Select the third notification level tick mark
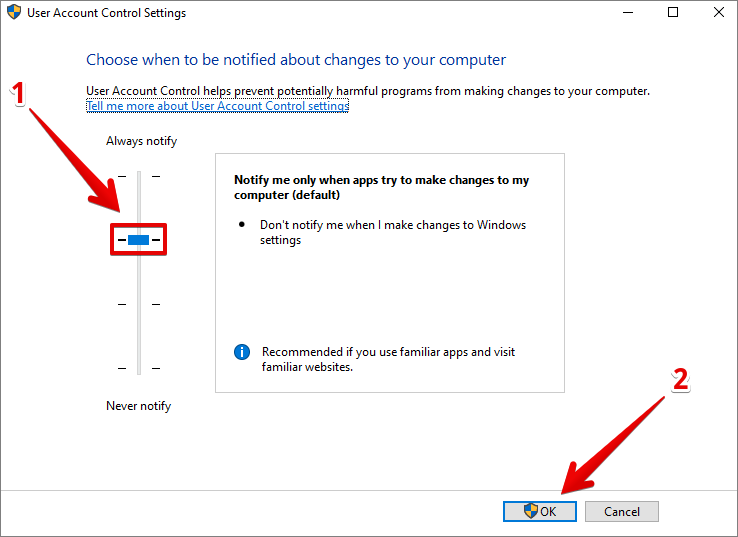 pyautogui.click(x=139, y=304)
